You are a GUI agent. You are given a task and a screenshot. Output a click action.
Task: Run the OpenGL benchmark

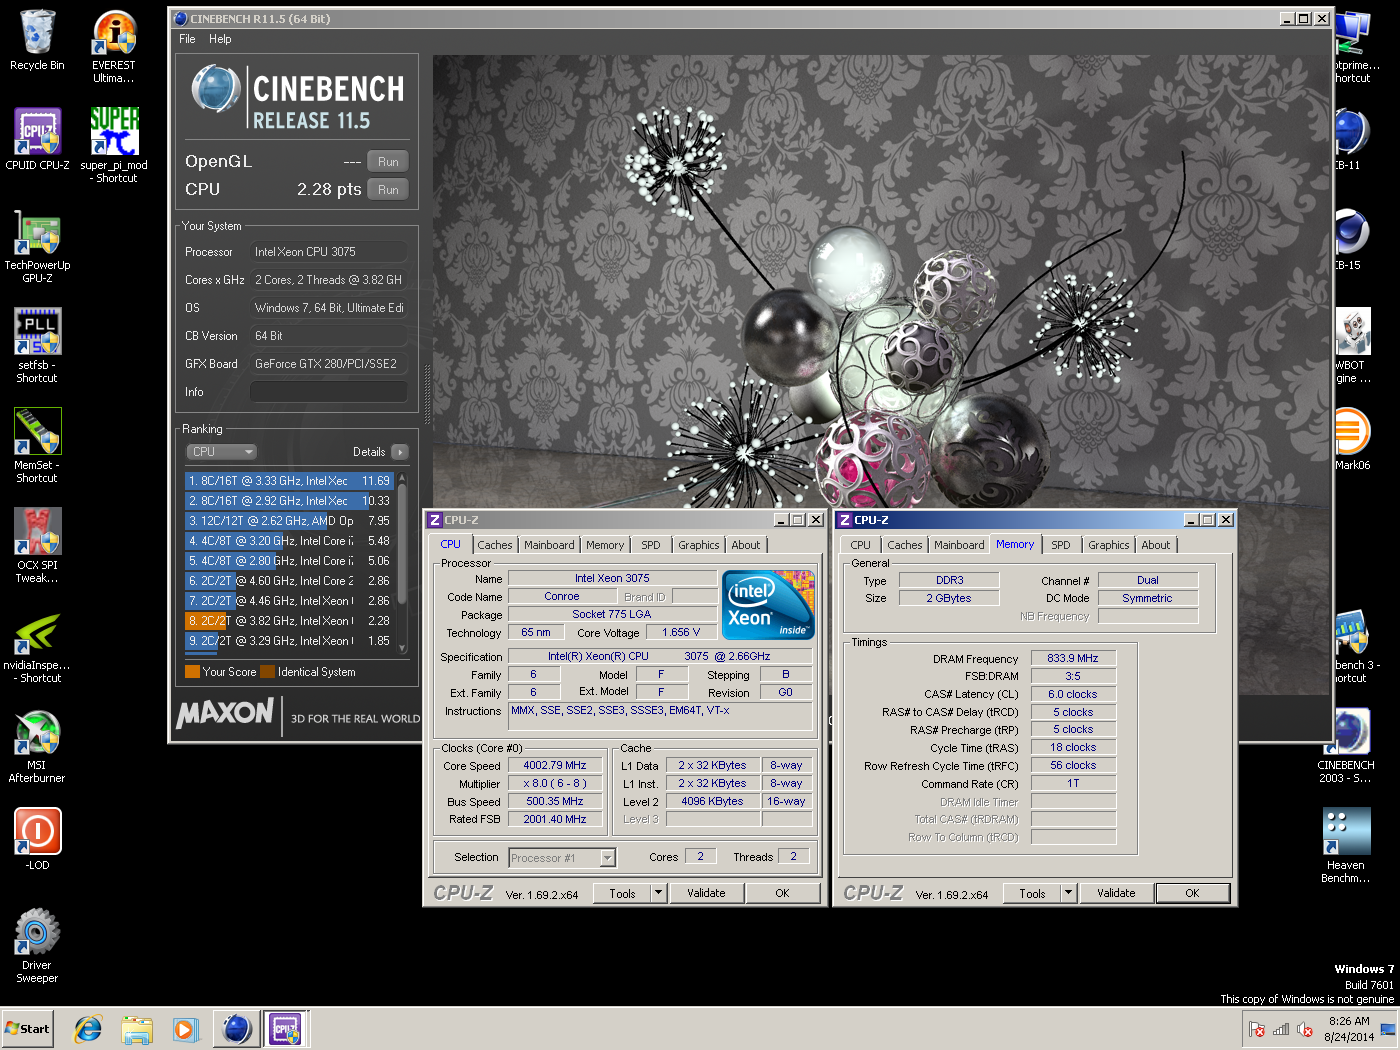click(388, 162)
